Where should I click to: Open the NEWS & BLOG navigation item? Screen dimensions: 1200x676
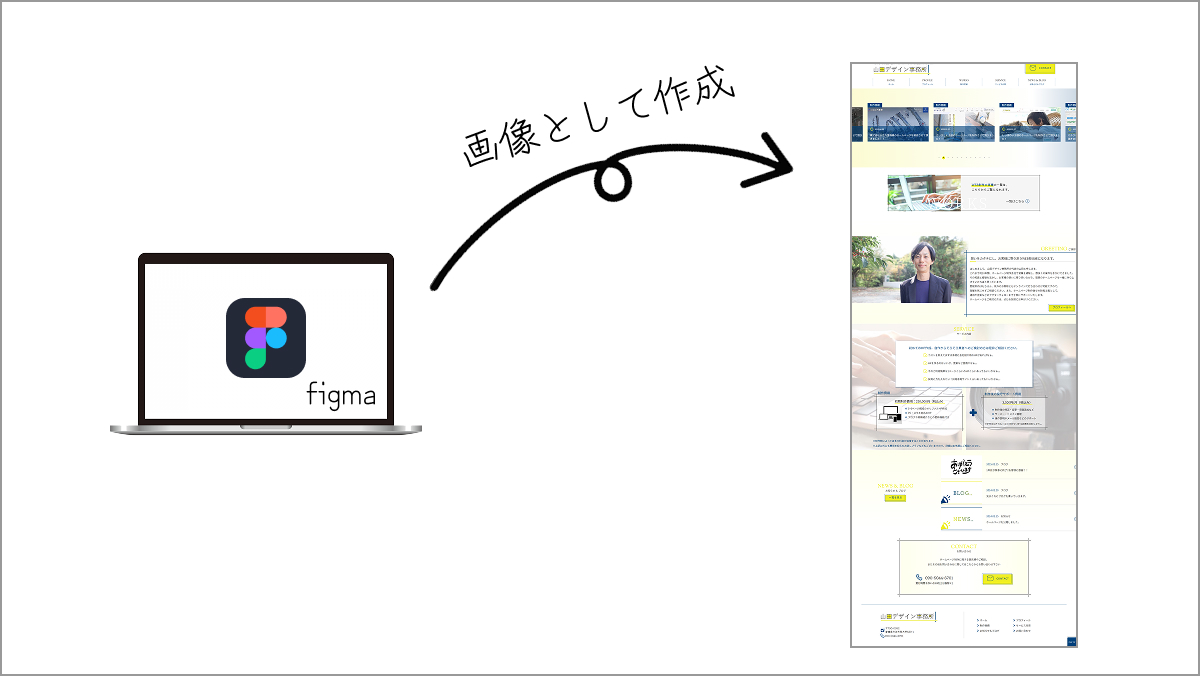pyautogui.click(x=1037, y=82)
